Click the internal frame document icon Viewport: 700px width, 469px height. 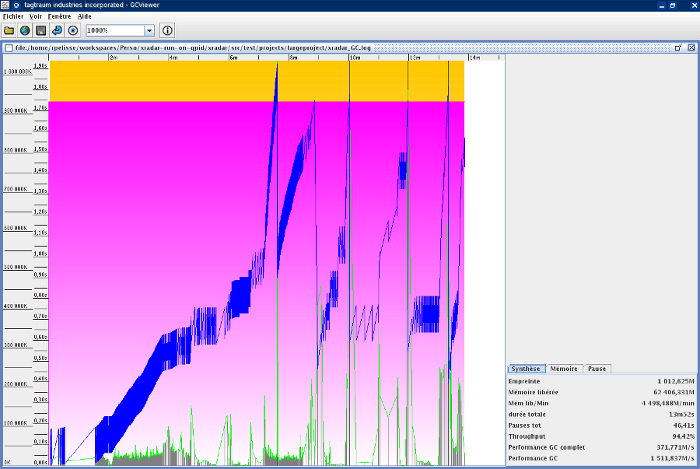(x=9, y=47)
